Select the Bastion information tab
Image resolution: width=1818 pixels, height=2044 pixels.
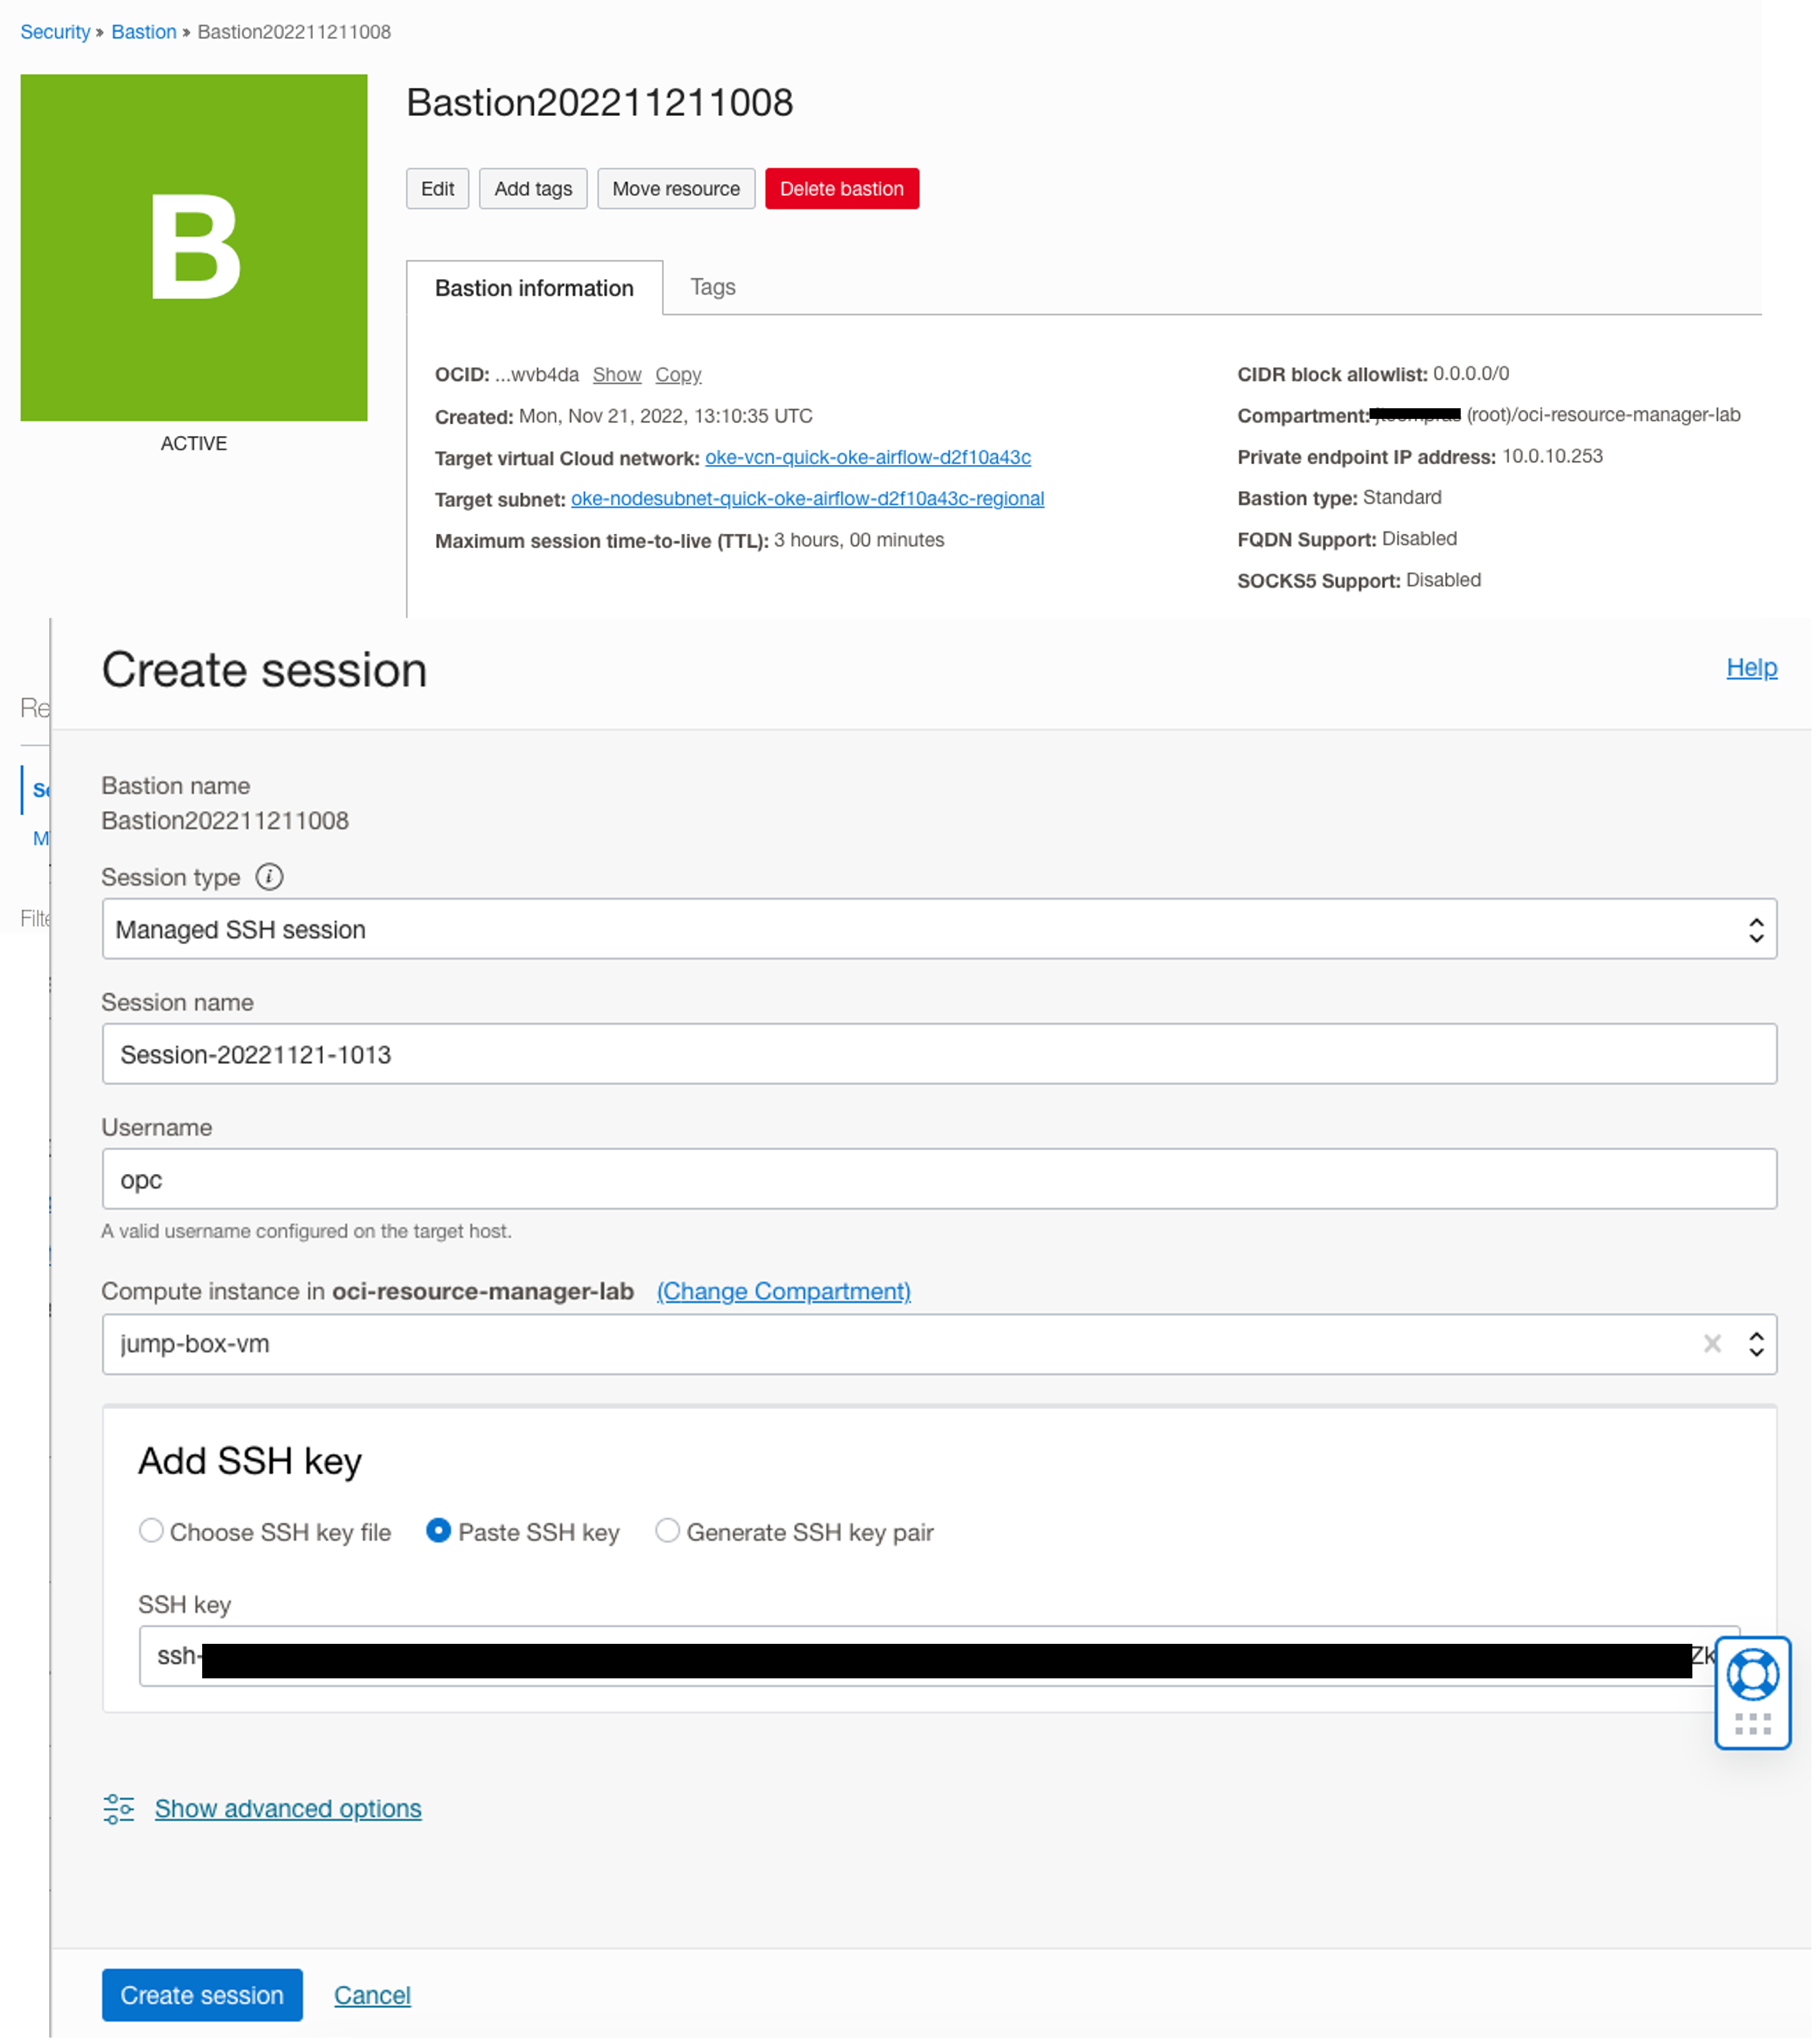534,288
